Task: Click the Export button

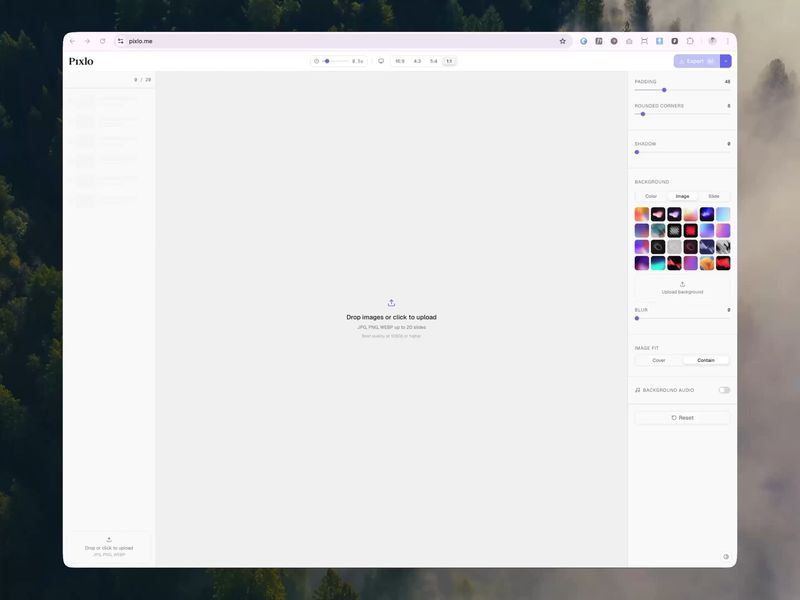Action: 693,61
